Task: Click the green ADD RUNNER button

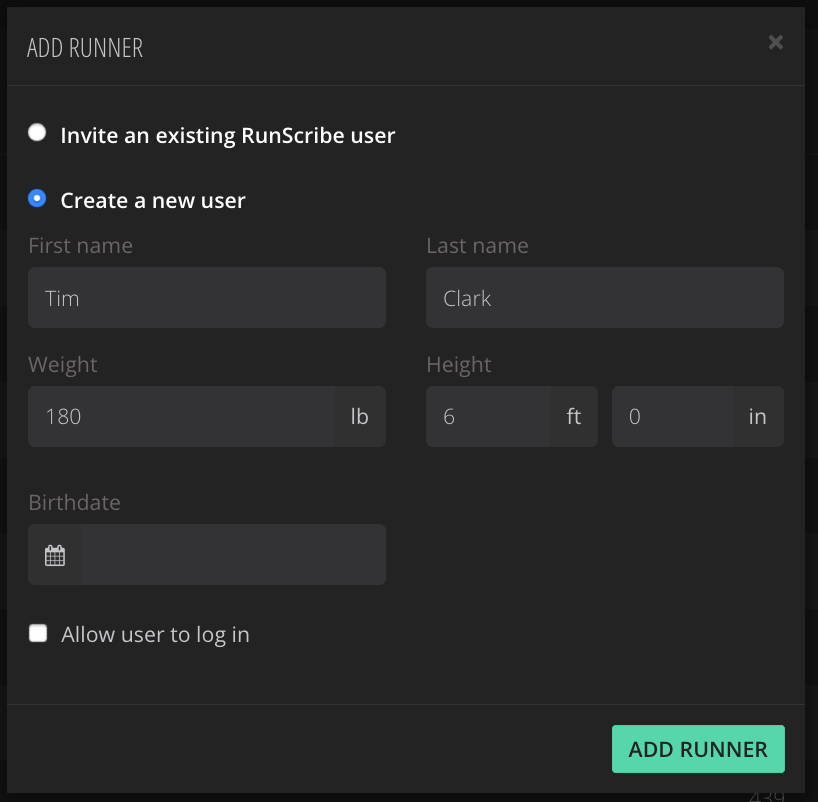Action: [x=698, y=749]
